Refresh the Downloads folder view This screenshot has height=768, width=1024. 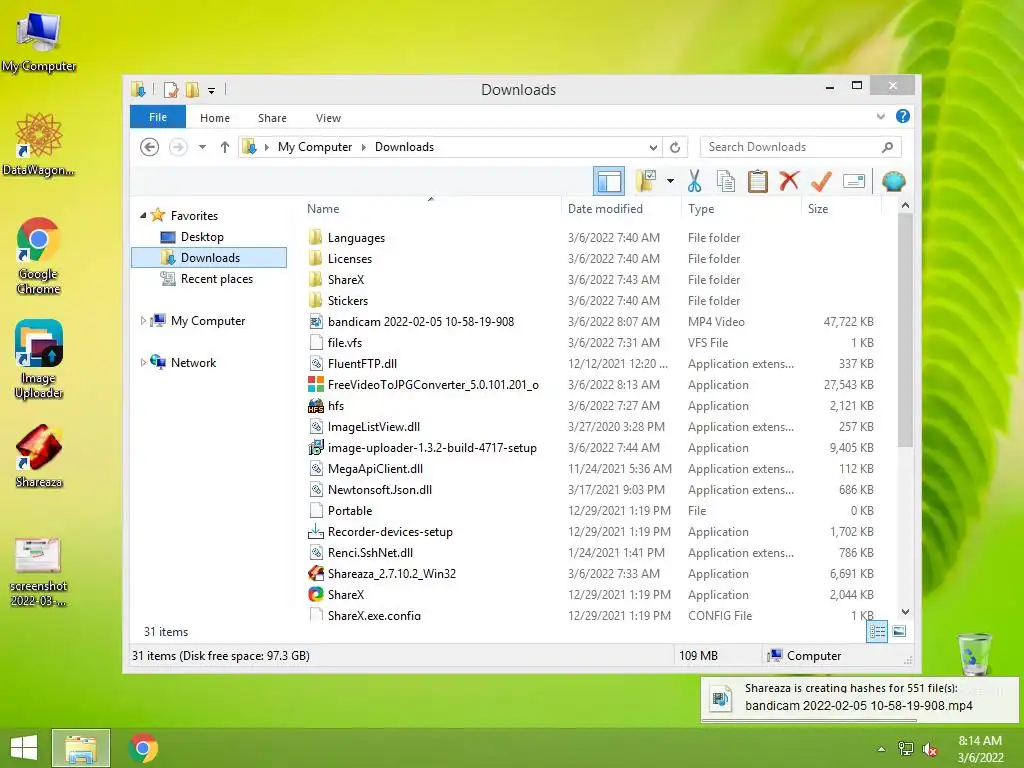(x=675, y=147)
